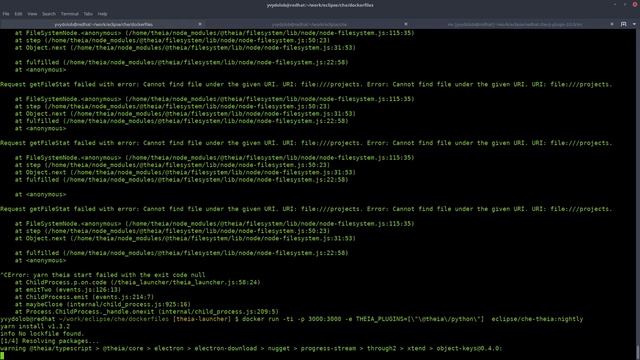Click '[1/4] Resolving packages...' line
640x360 pixels.
pyautogui.click(x=49, y=341)
